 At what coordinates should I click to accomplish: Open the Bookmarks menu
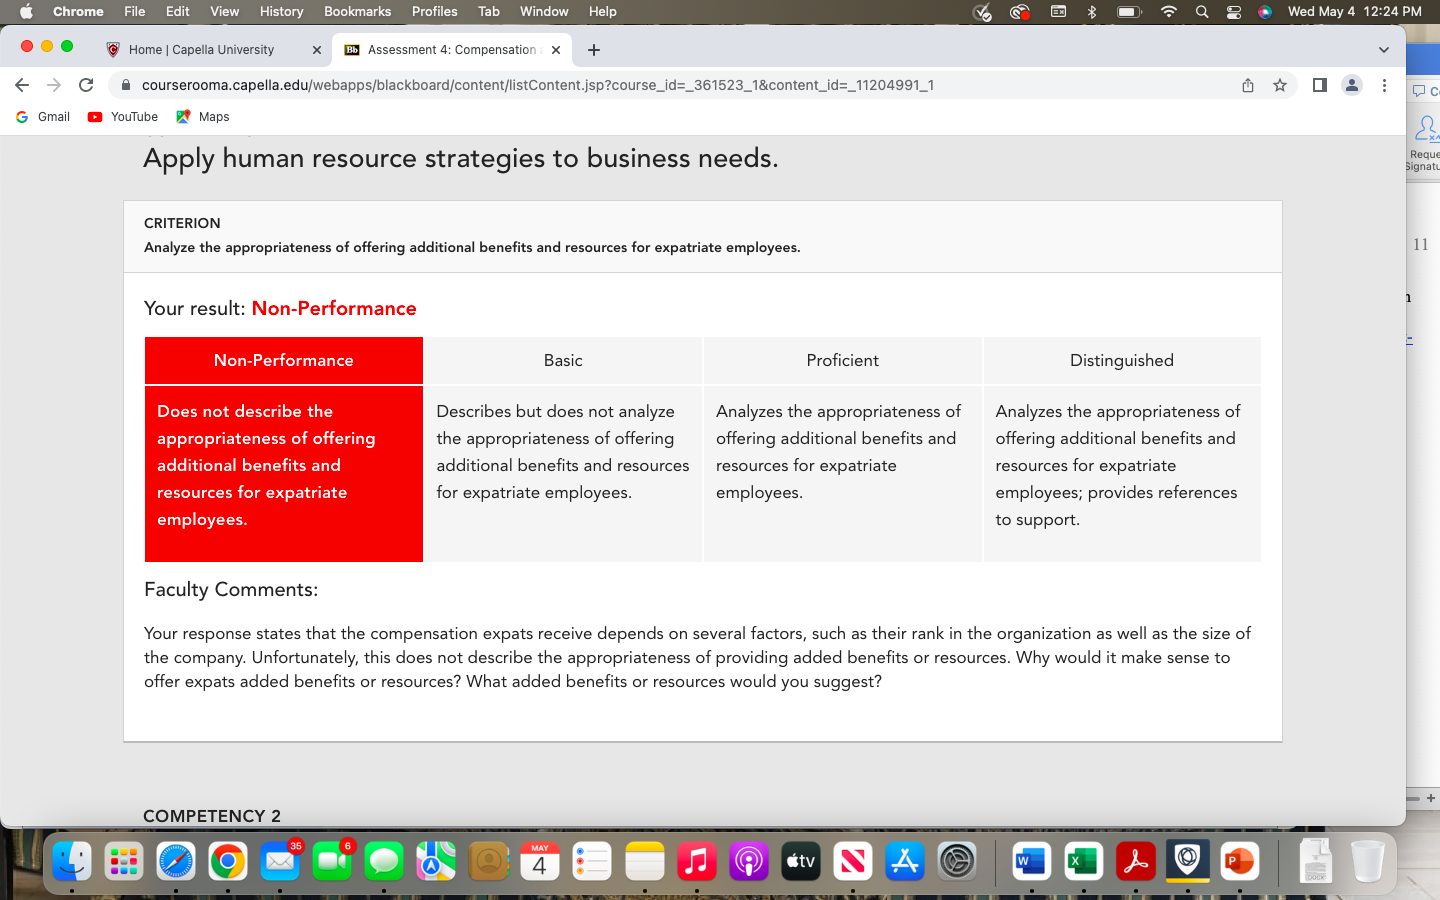(x=358, y=11)
